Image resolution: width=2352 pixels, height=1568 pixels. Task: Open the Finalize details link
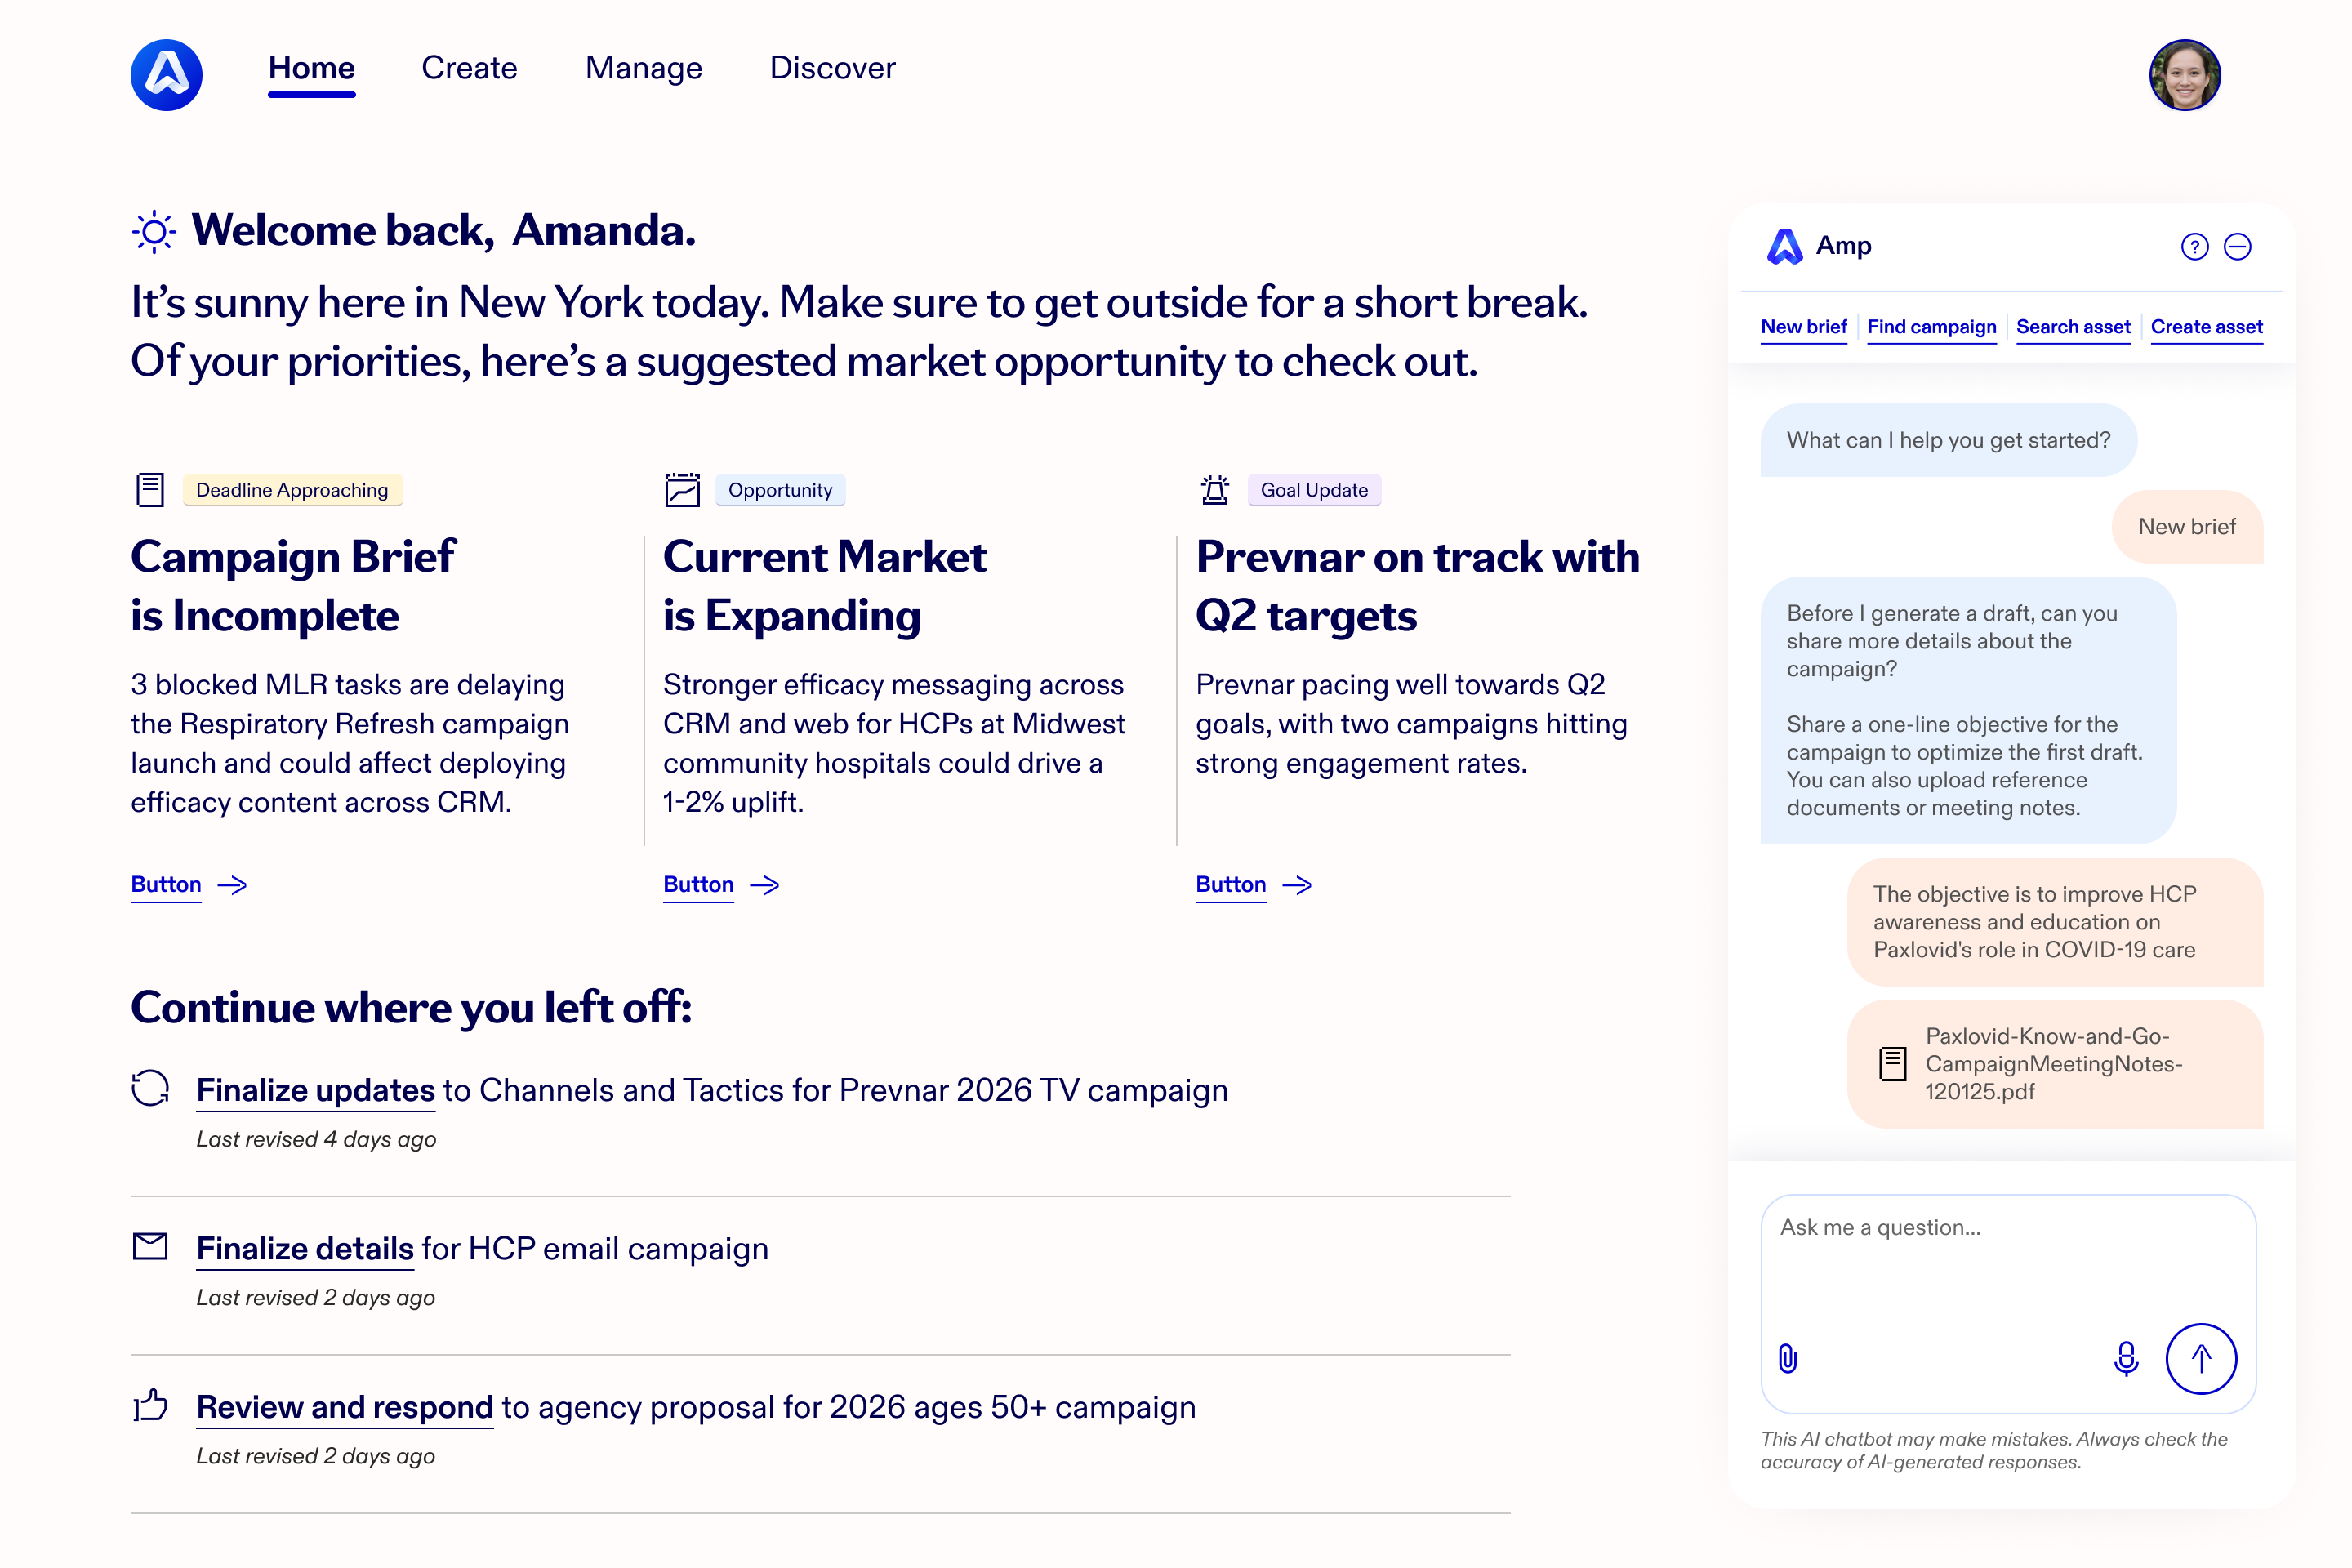[x=305, y=1249]
